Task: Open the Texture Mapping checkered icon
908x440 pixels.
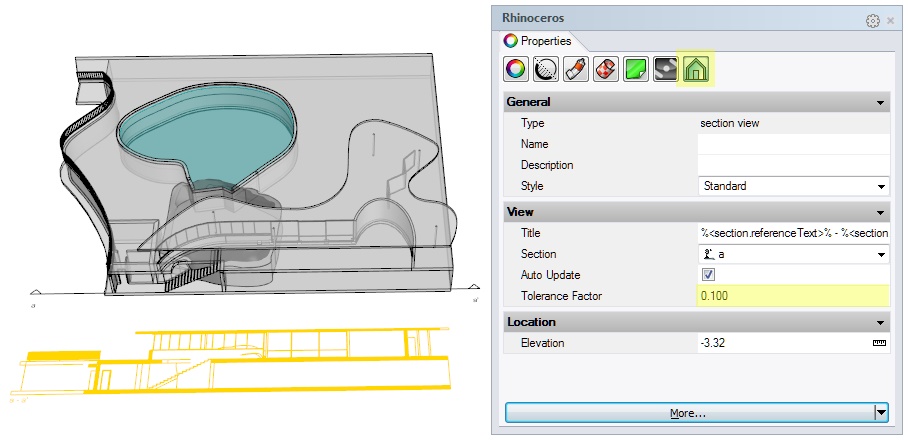Action: [x=605, y=69]
